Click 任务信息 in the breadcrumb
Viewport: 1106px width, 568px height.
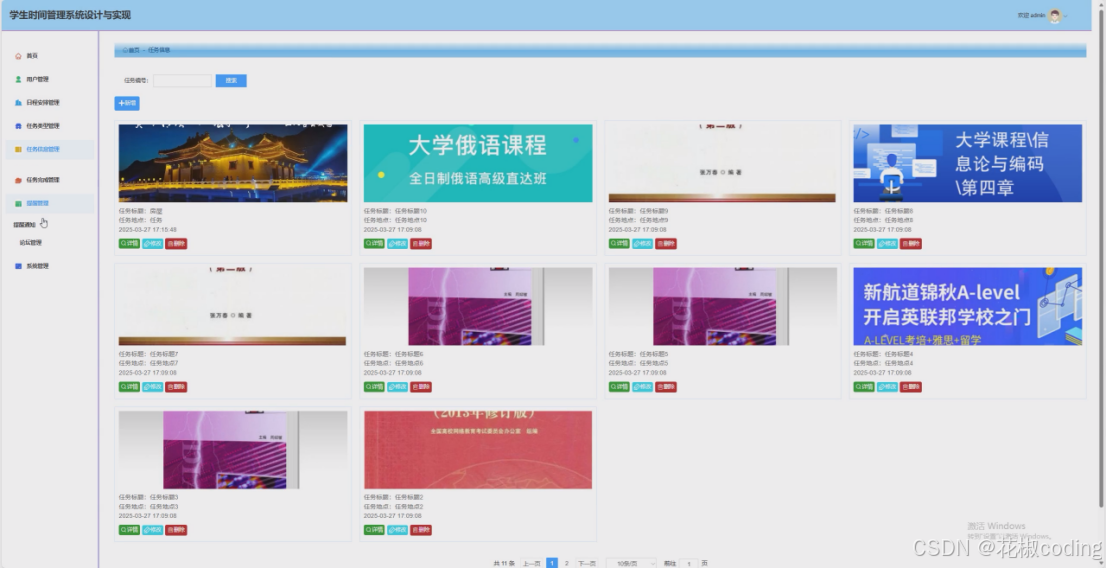pyautogui.click(x=159, y=50)
